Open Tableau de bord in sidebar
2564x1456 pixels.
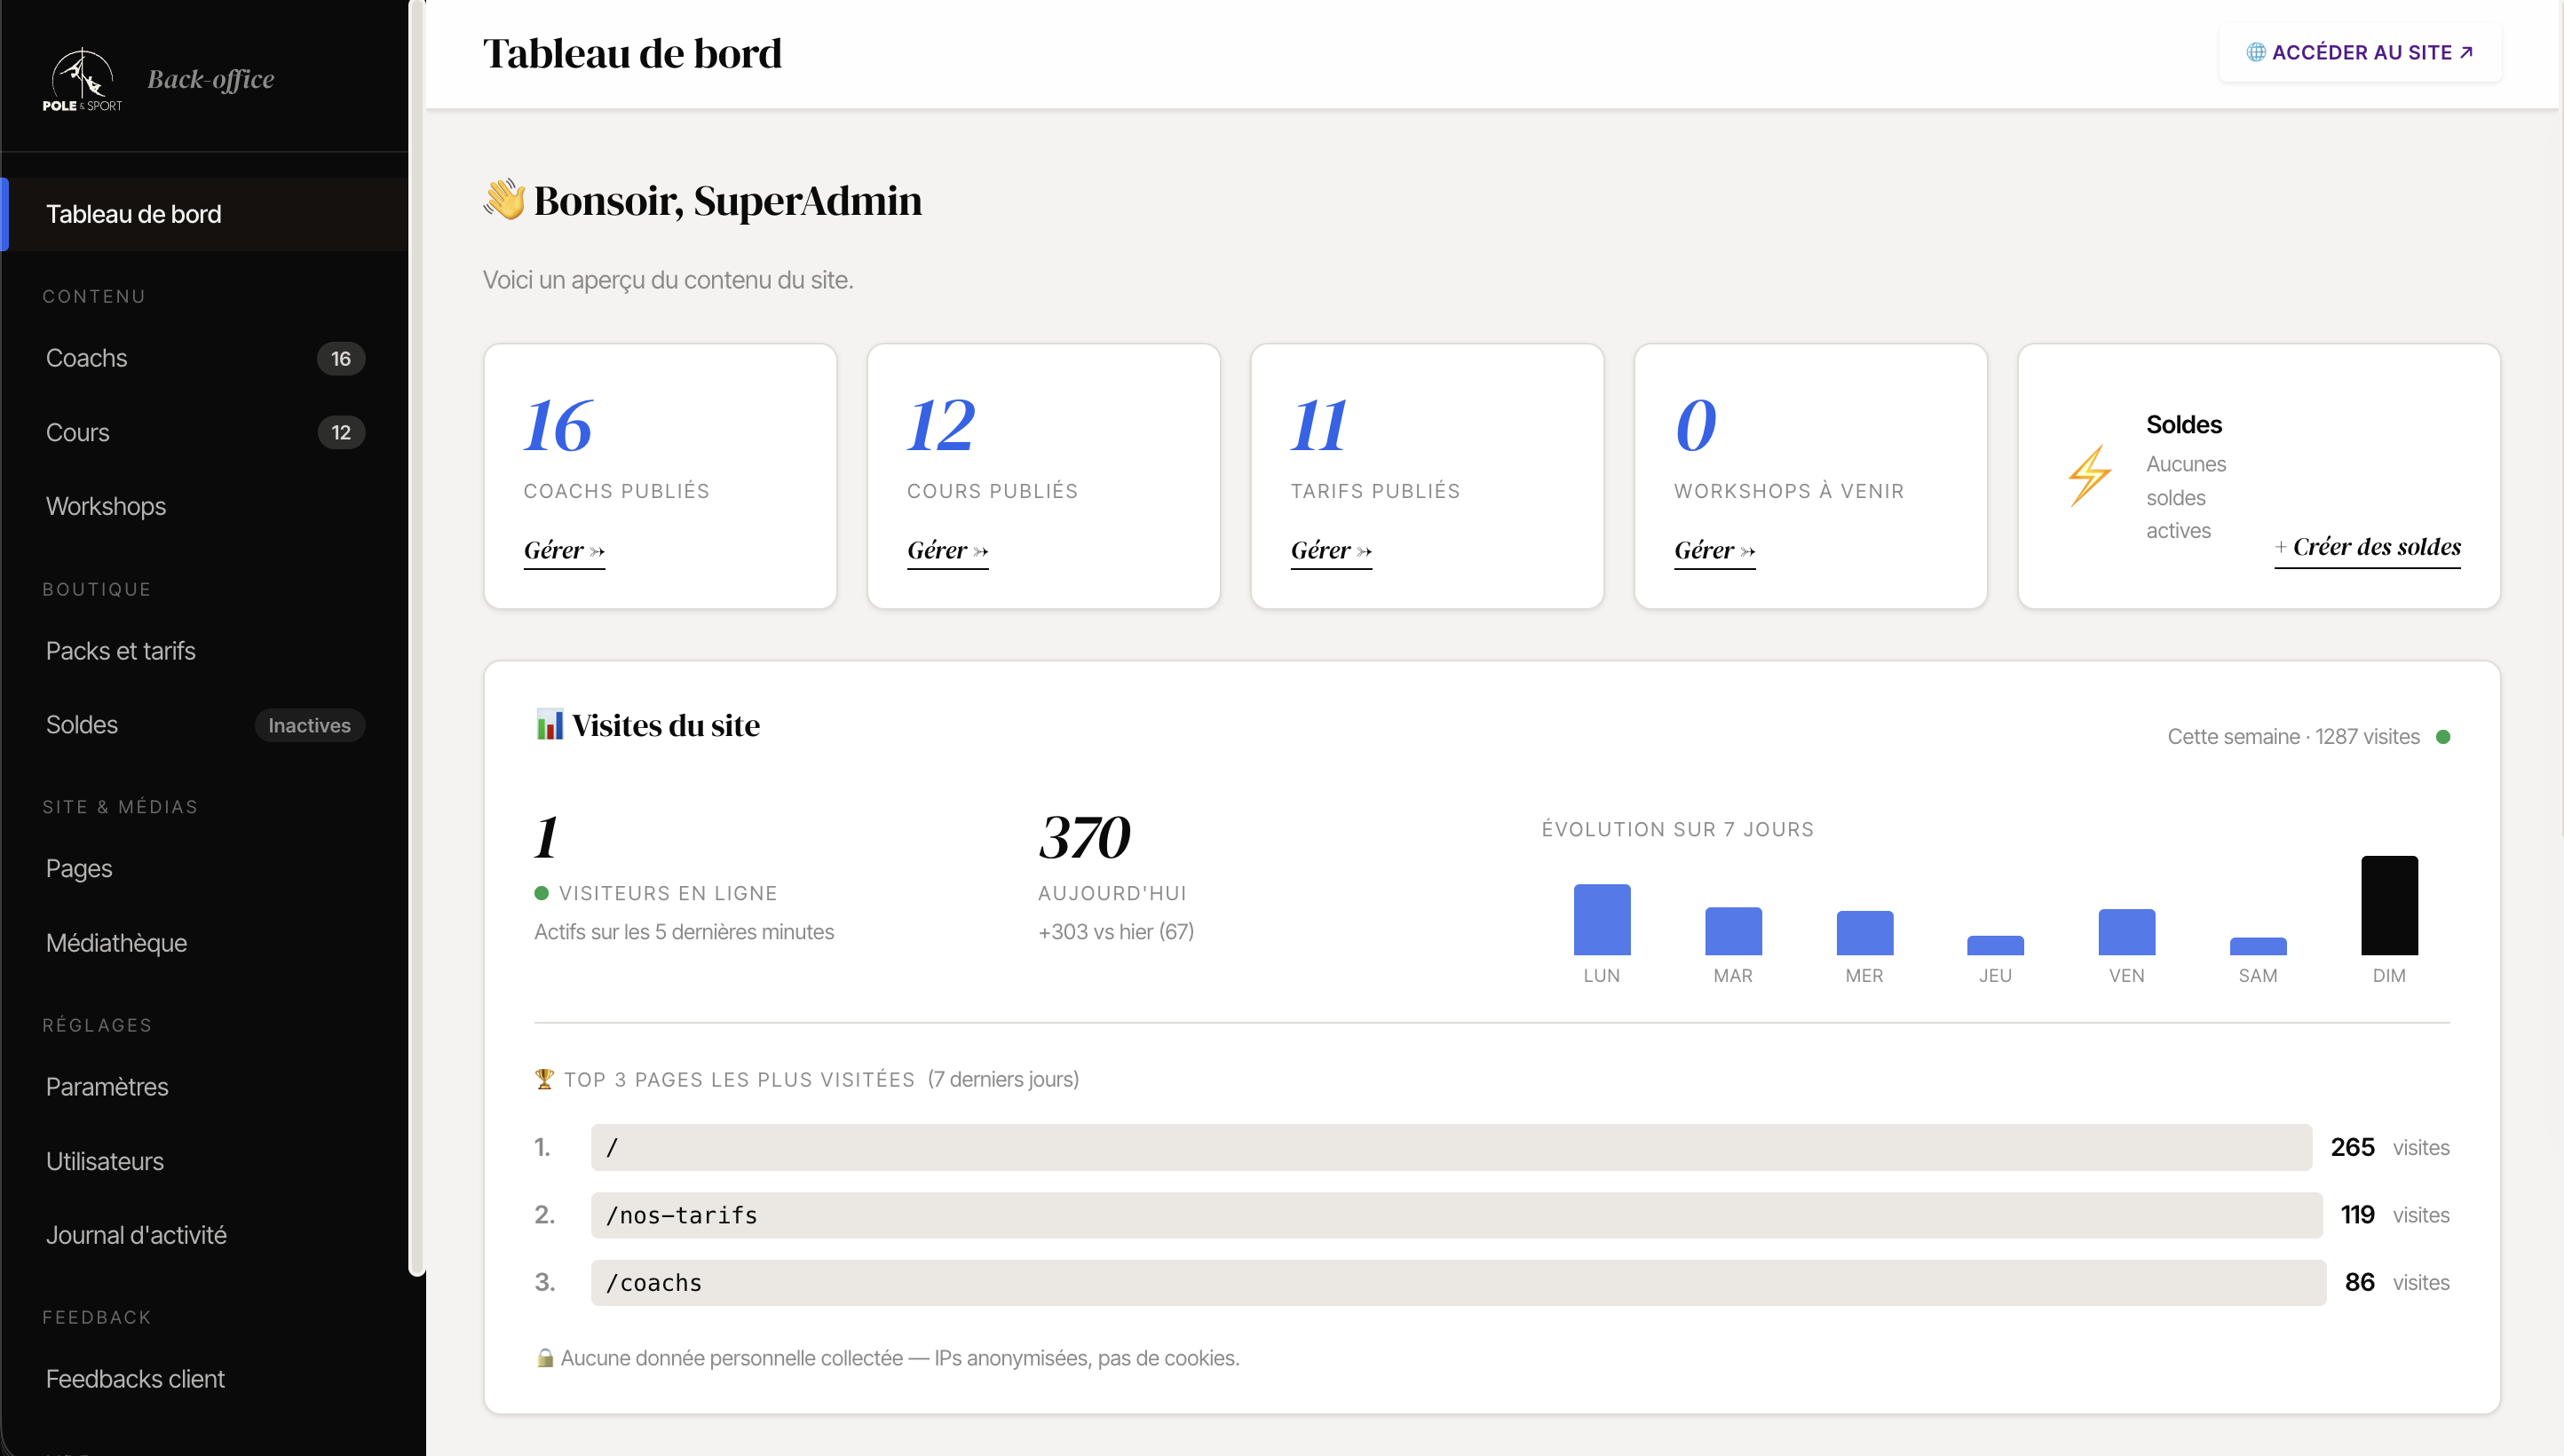pyautogui.click(x=205, y=214)
